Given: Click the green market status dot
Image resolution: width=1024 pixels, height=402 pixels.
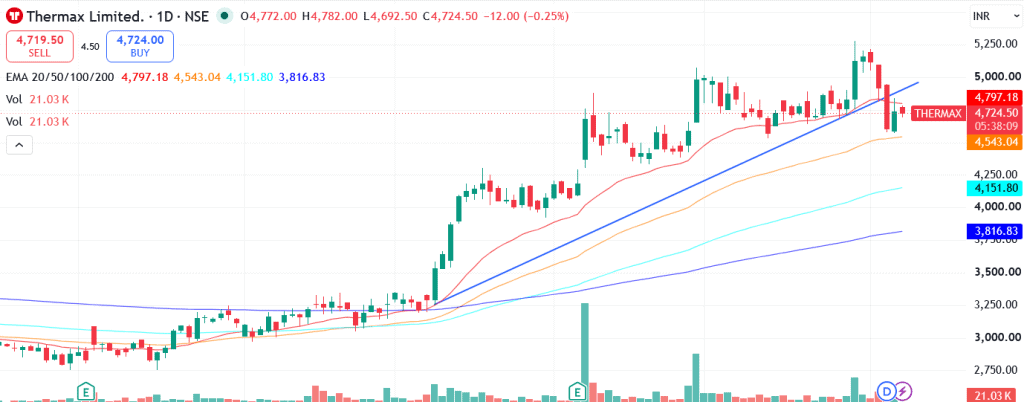Looking at the screenshot, I should (225, 16).
